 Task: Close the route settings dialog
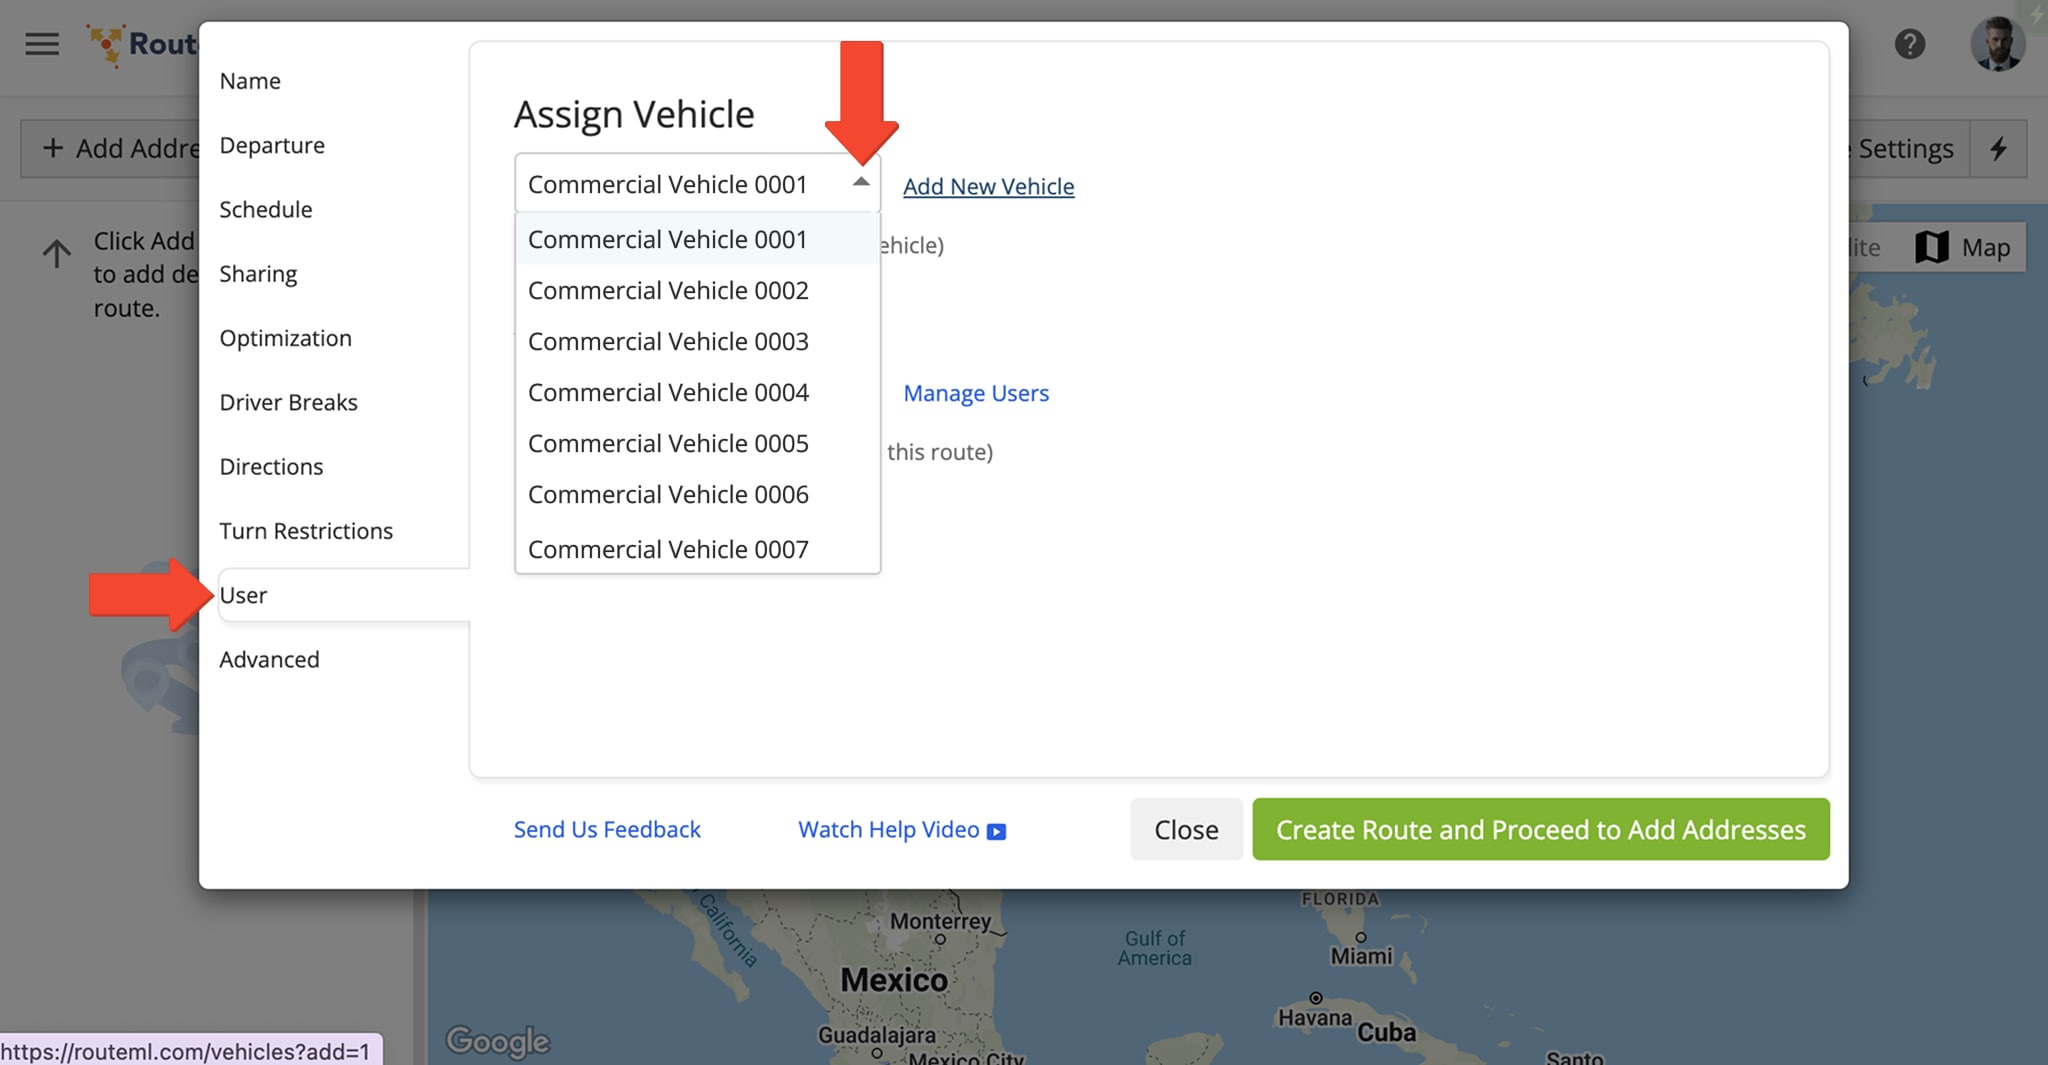pos(1186,829)
